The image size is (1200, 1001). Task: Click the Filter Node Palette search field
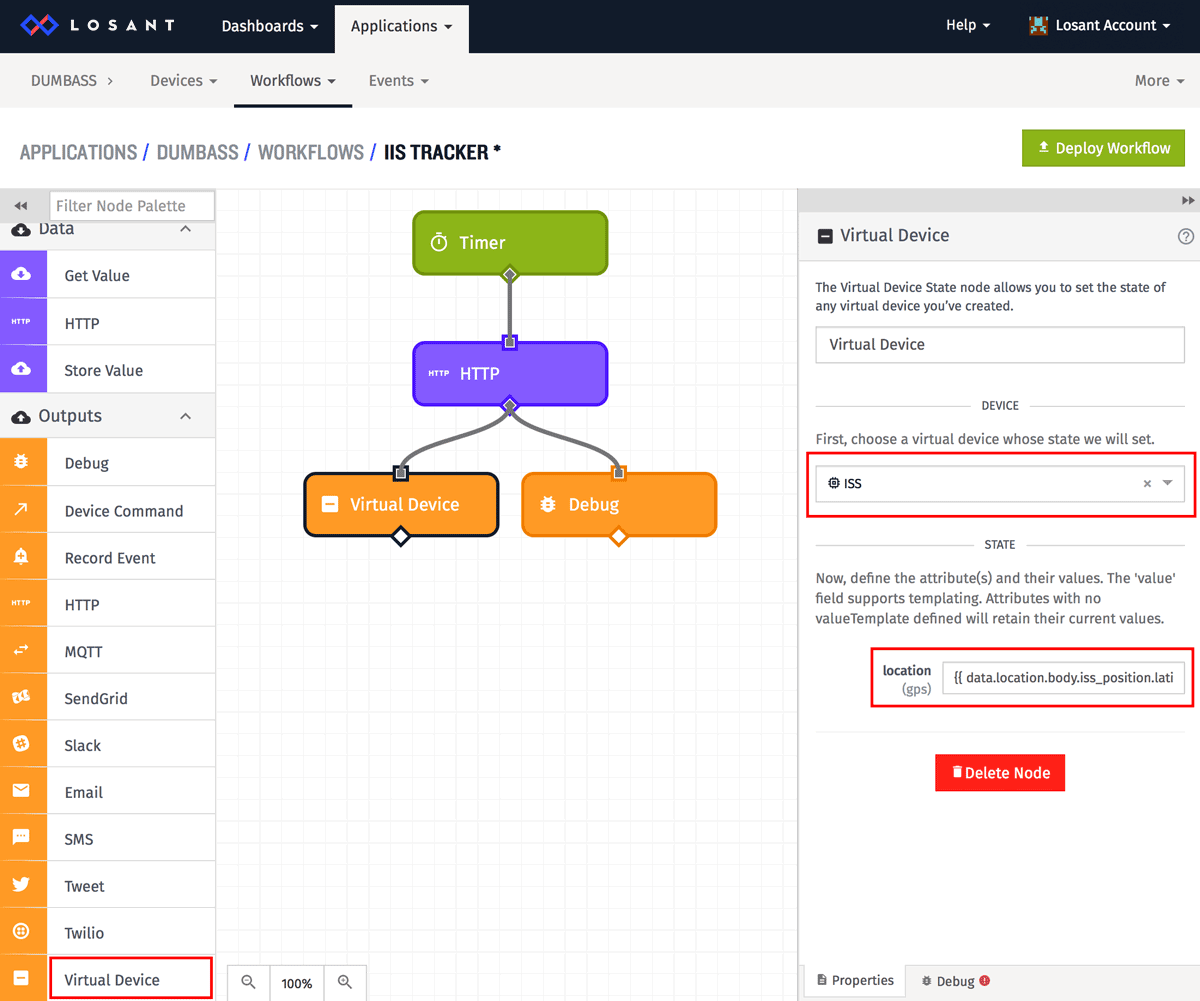click(x=132, y=206)
